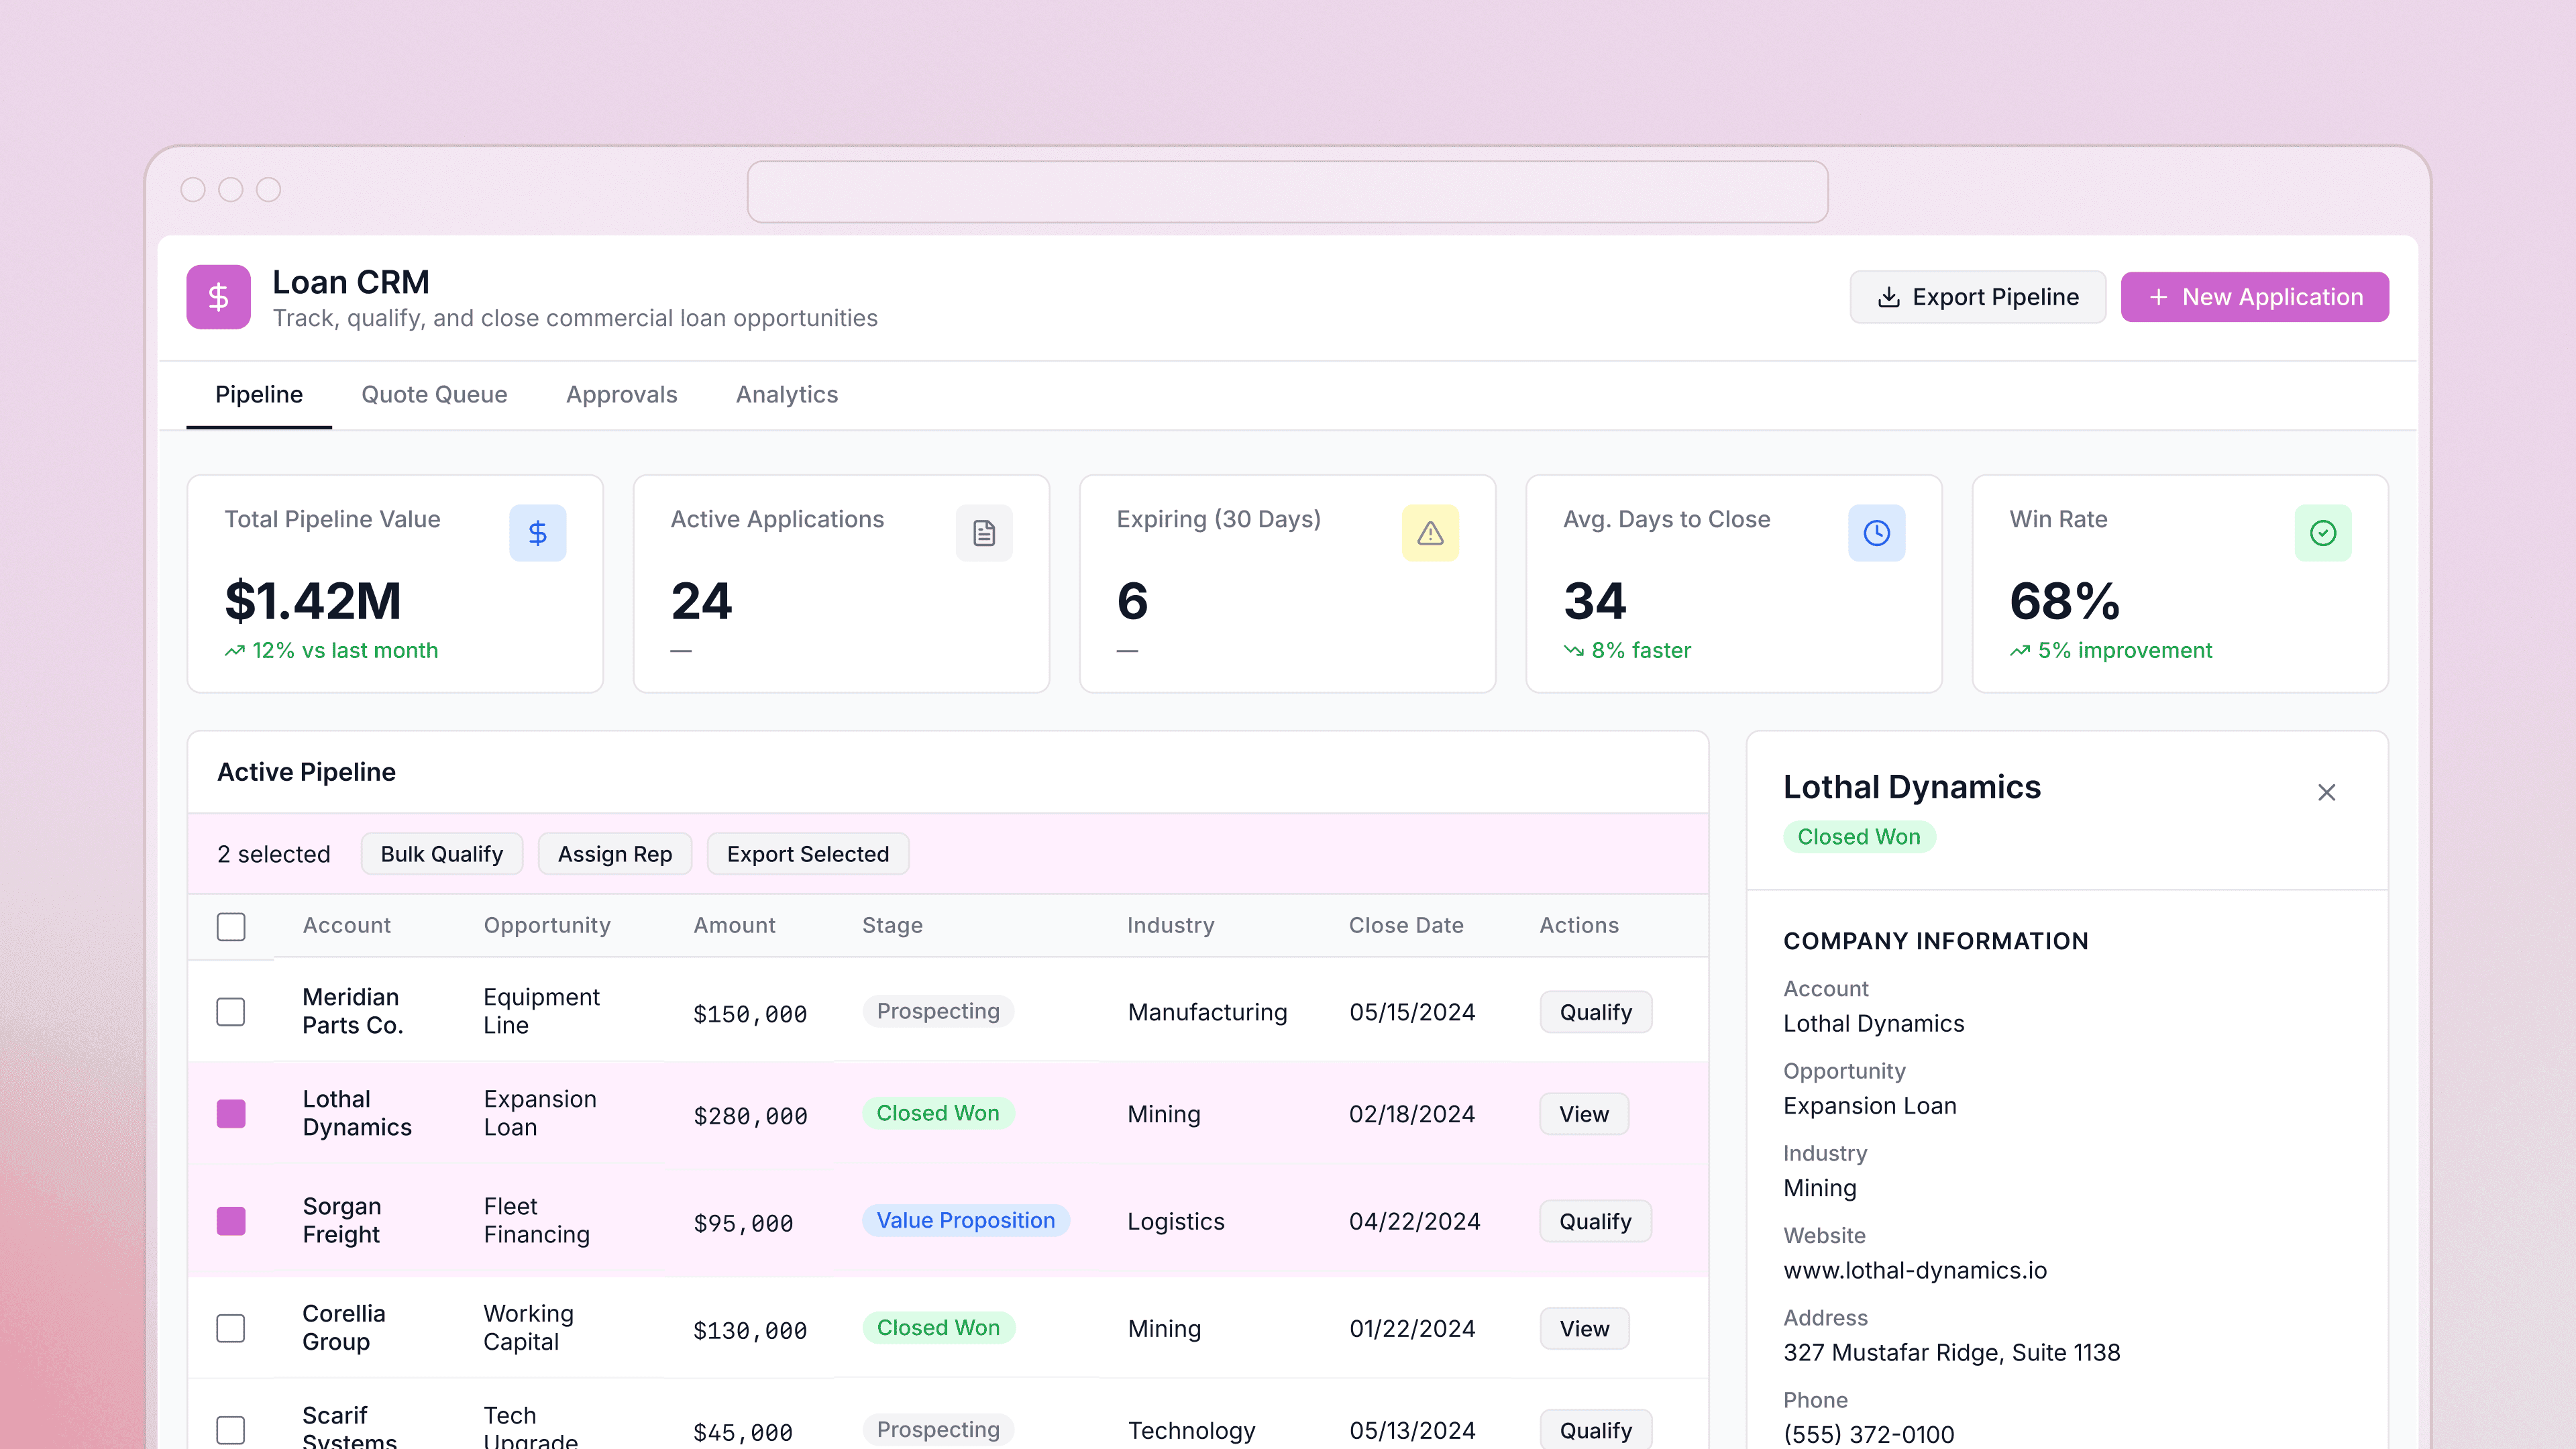Click the dollar icon in Total Pipeline Value card
This screenshot has width=2576, height=1449.
point(538,533)
